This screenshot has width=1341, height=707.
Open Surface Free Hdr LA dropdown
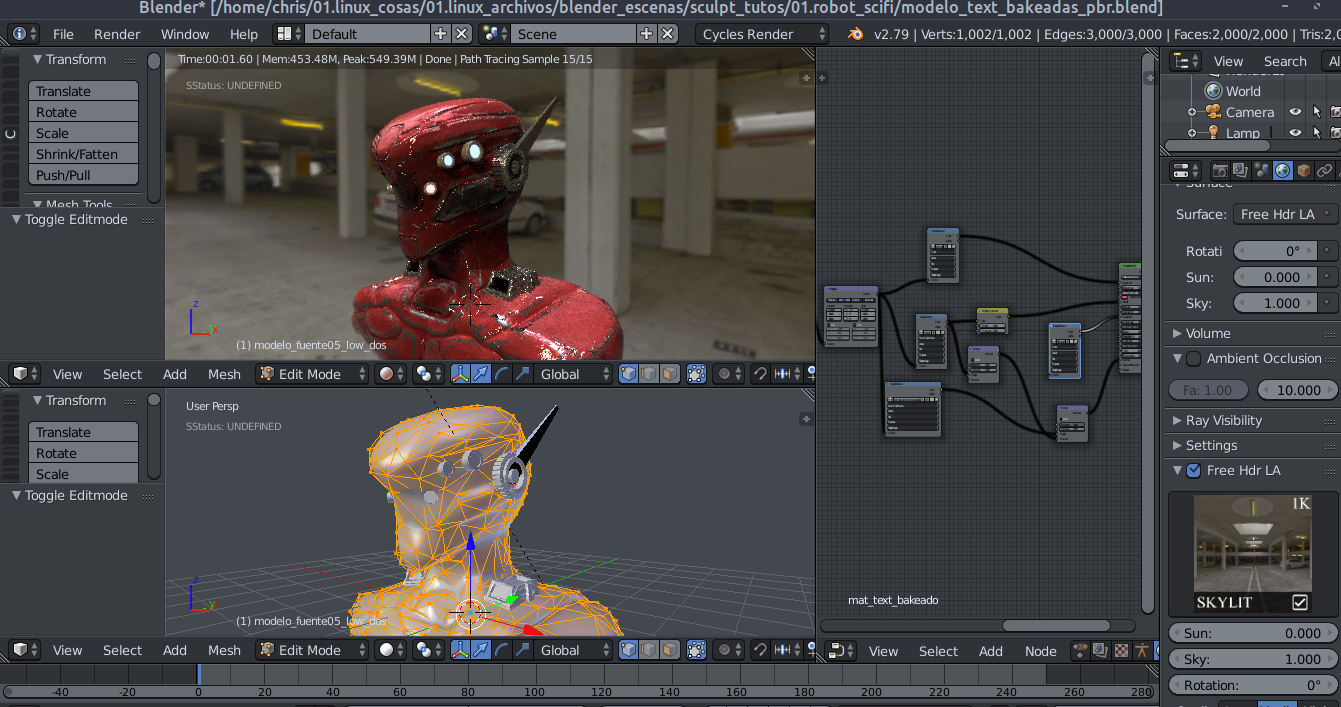1285,214
